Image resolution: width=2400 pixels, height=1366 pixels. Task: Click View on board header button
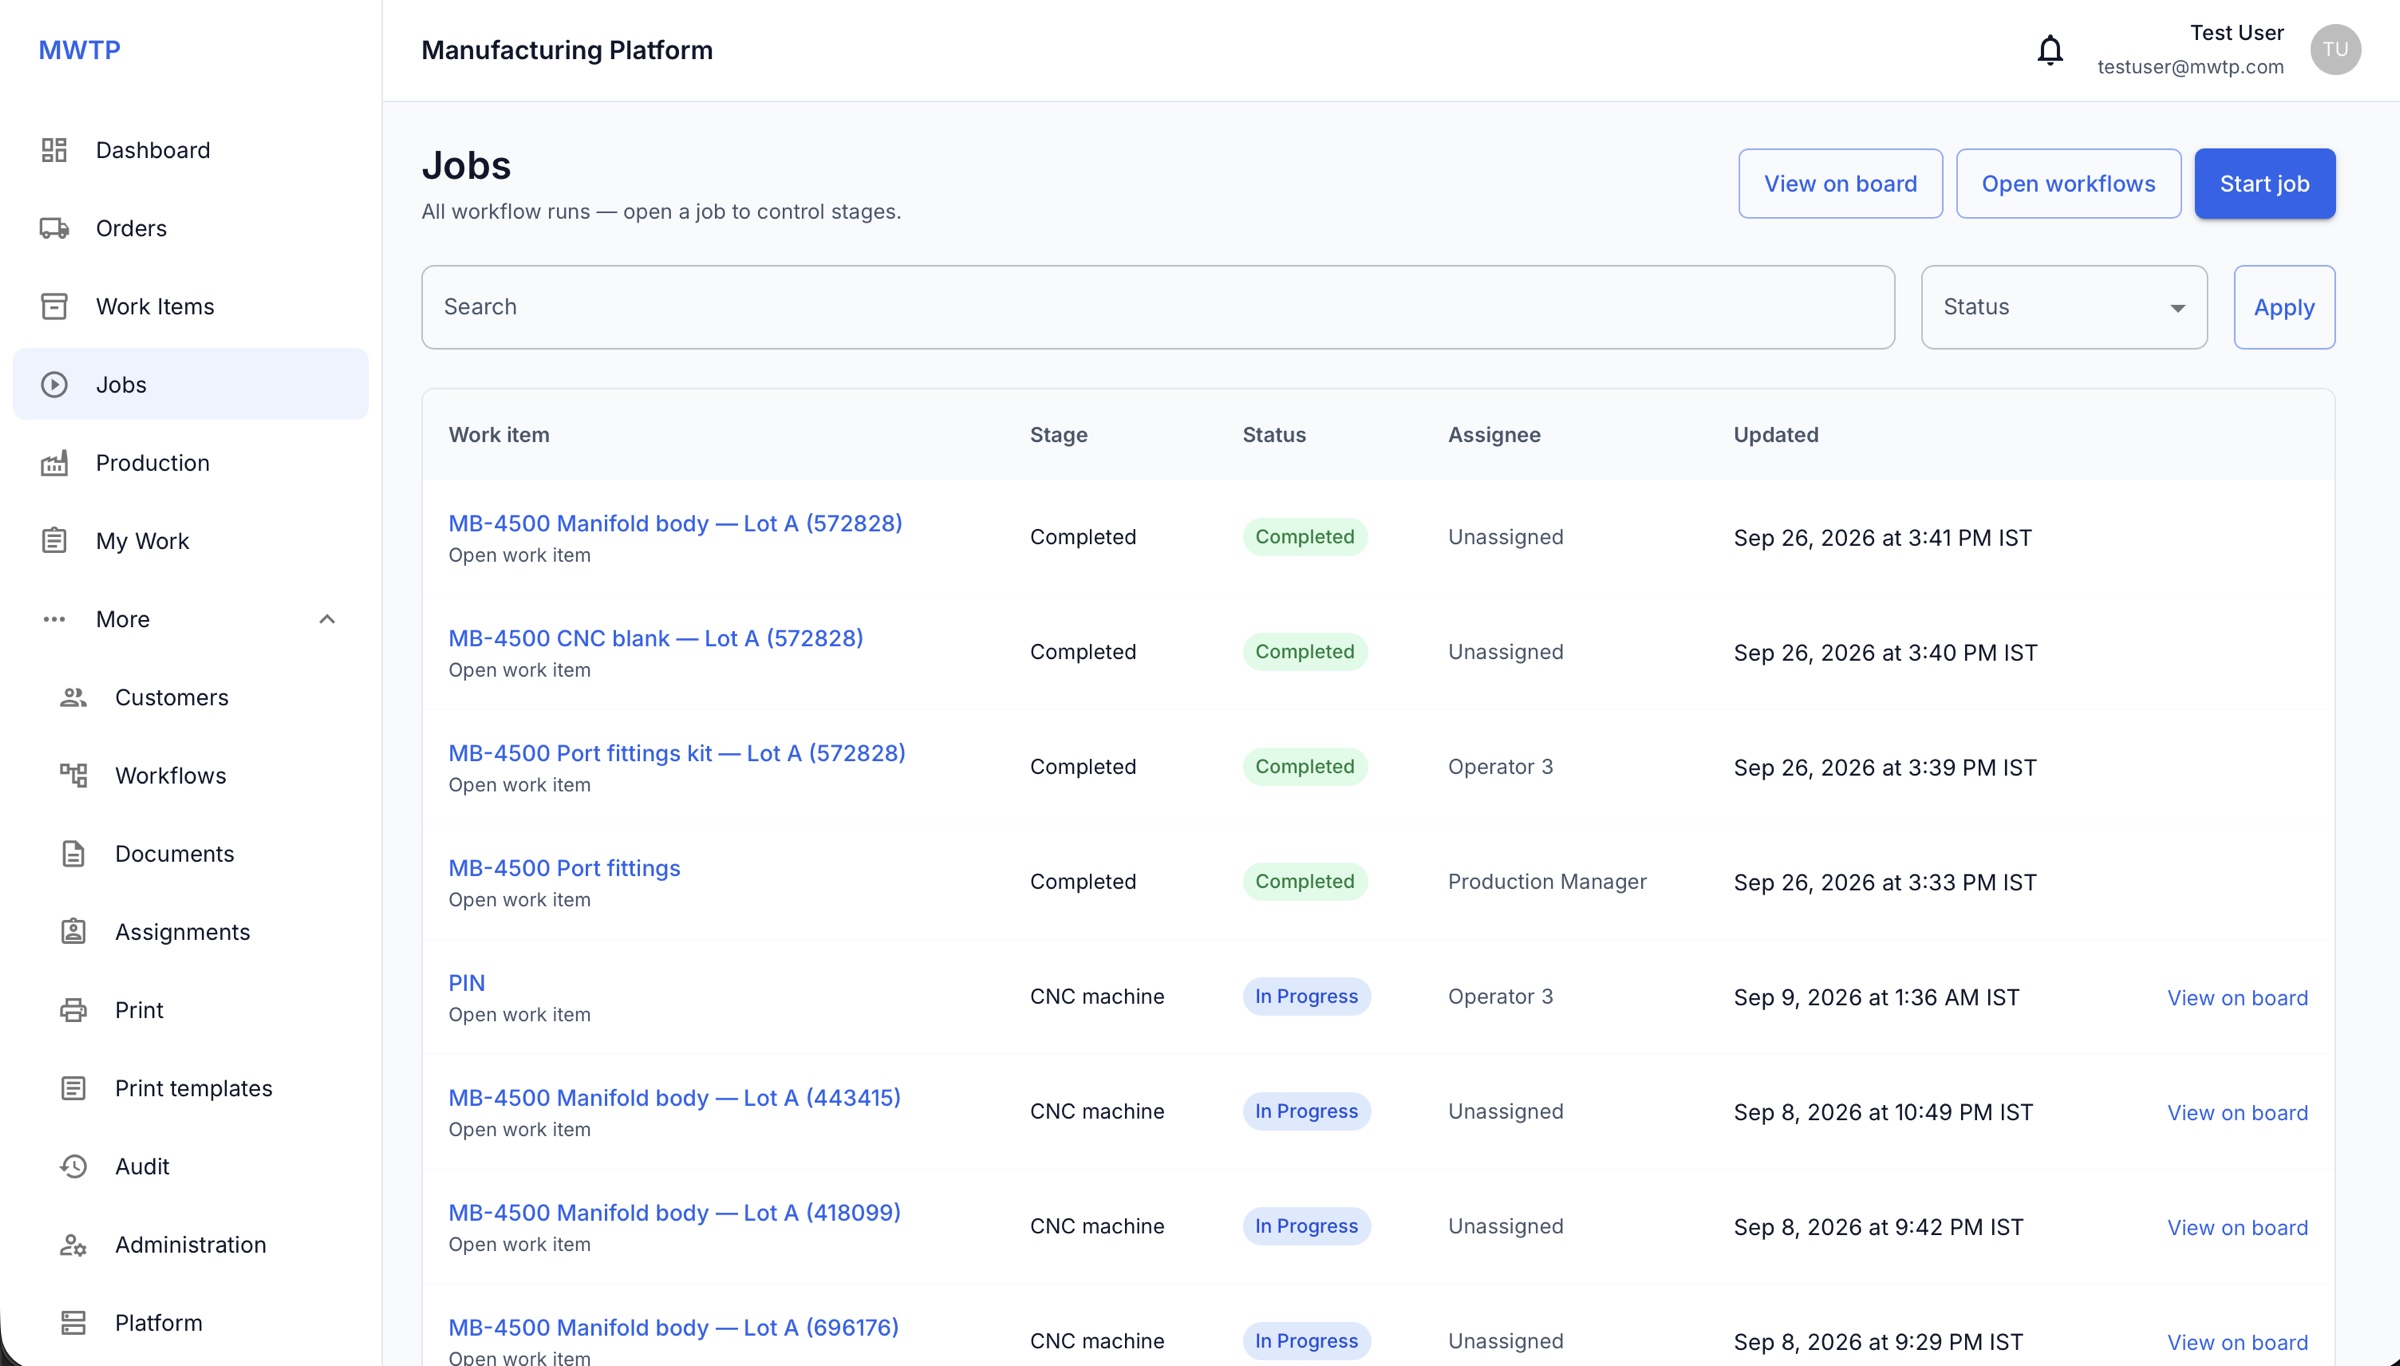click(x=1840, y=184)
